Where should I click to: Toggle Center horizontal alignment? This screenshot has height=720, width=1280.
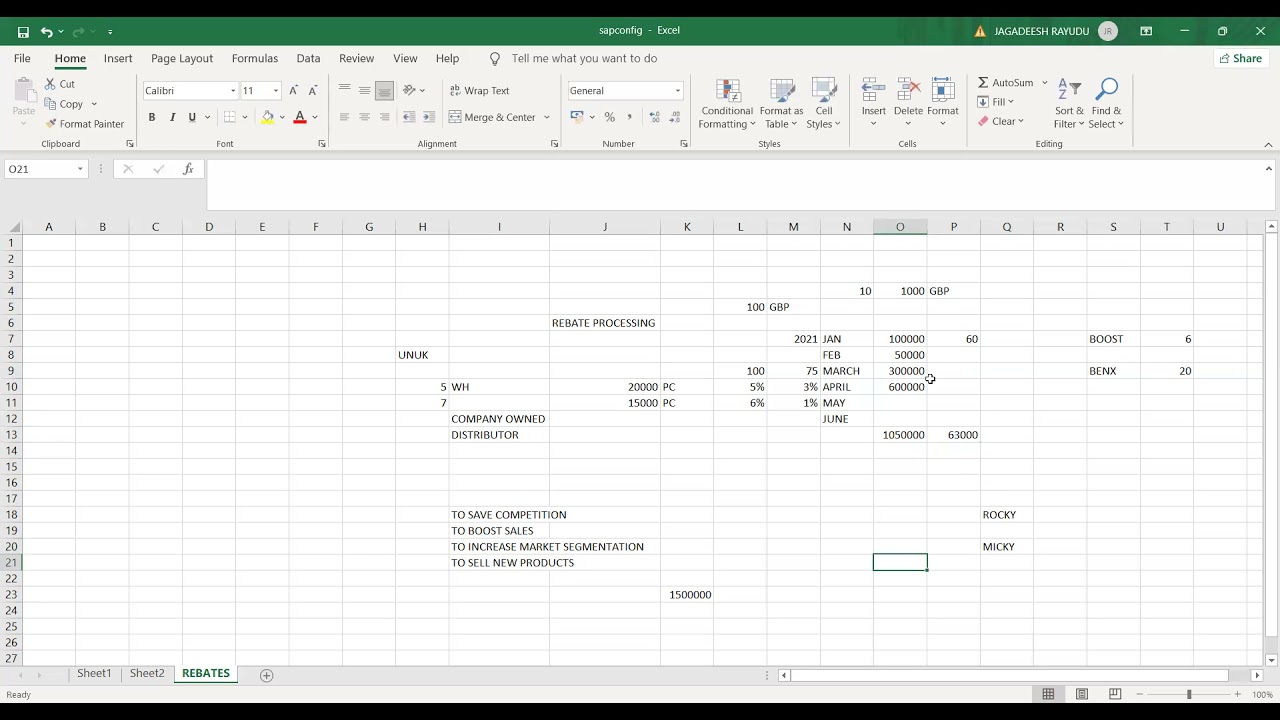[364, 117]
